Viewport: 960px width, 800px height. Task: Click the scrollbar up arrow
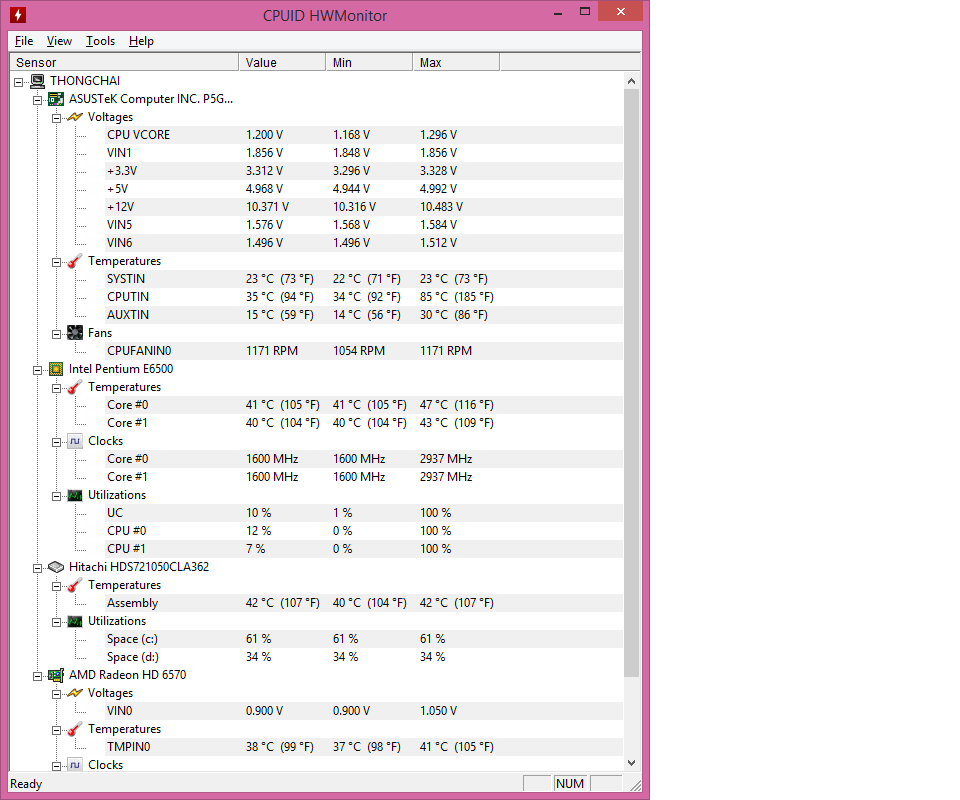tap(631, 81)
